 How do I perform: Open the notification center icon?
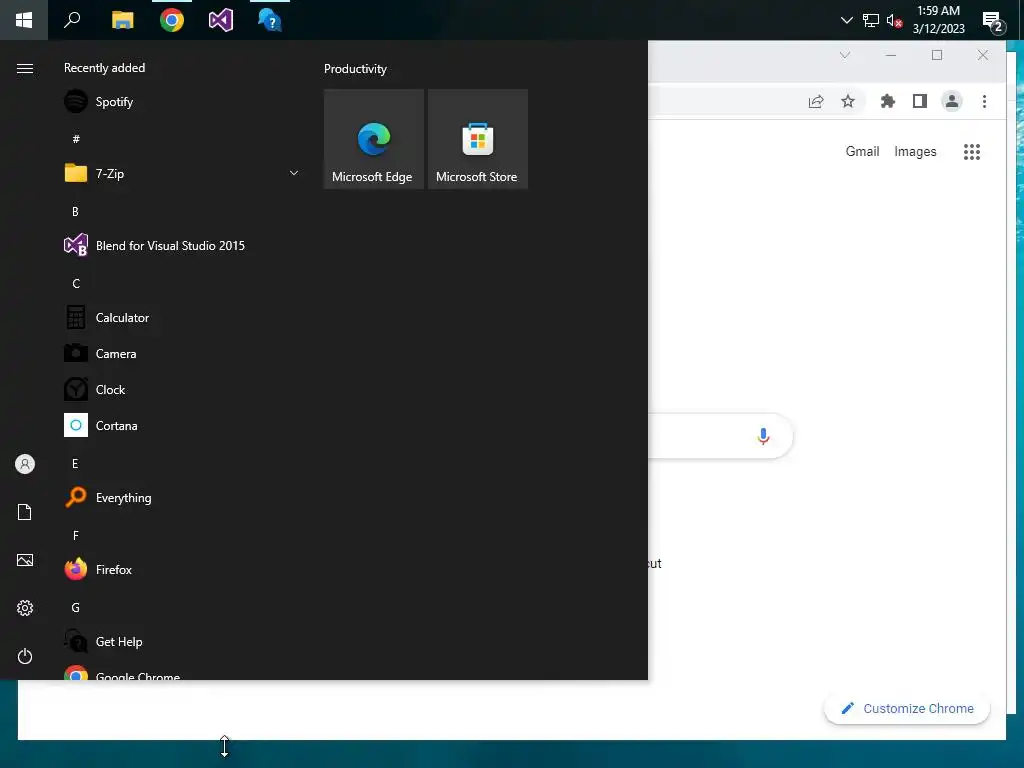click(993, 22)
